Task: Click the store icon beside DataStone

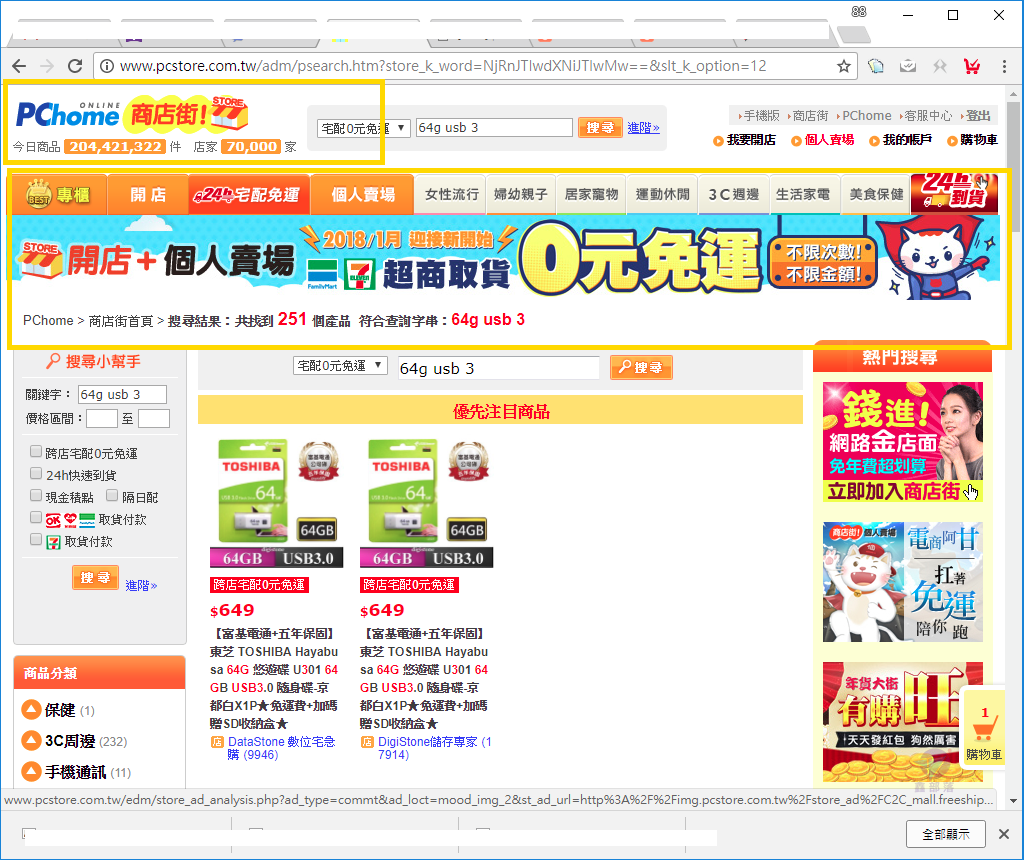Action: coord(217,742)
